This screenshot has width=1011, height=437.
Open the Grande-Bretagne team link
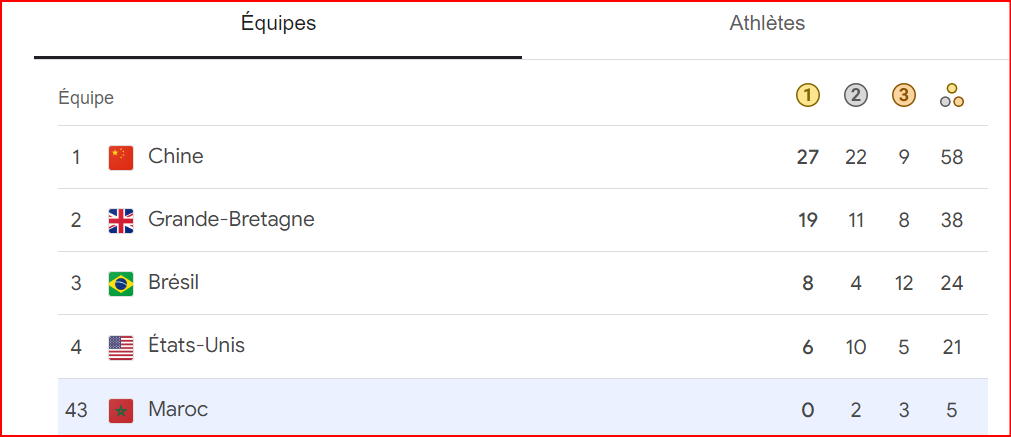coord(231,219)
